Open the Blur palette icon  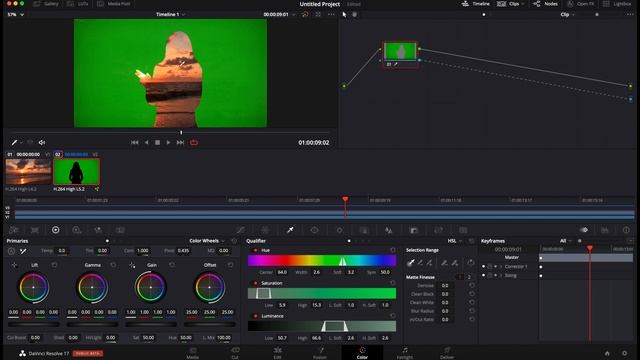coord(389,230)
